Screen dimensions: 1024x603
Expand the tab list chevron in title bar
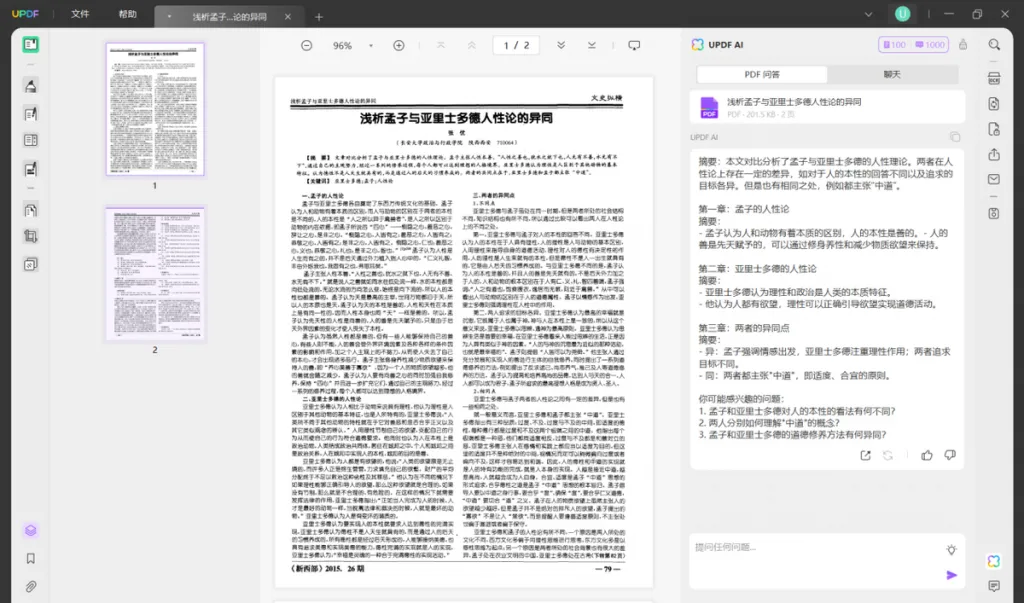(868, 14)
